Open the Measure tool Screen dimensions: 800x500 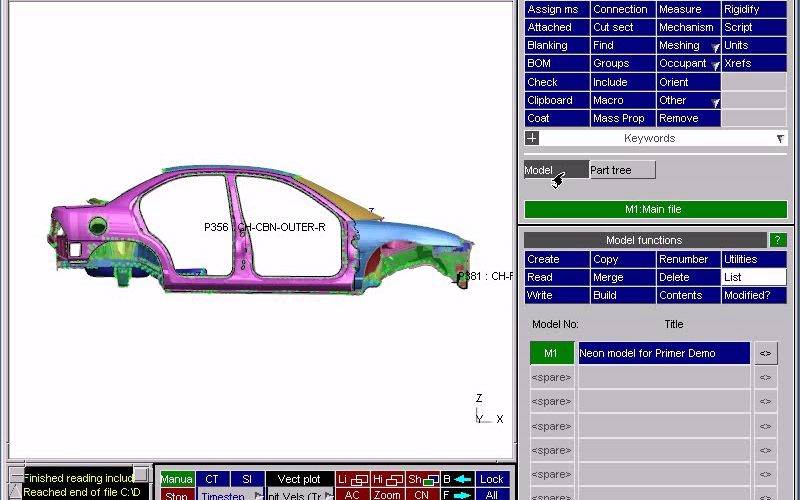point(688,9)
